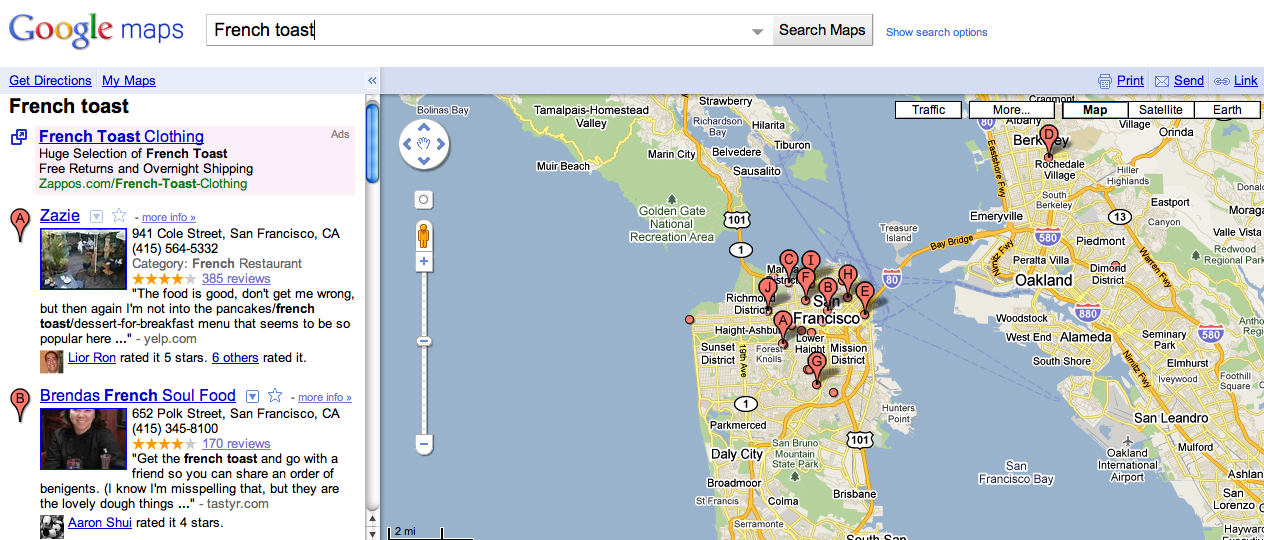Viewport: 1264px width, 540px height.
Task: Open the dropdown arrow next to Brendas French Soul Food
Action: pyautogui.click(x=253, y=396)
